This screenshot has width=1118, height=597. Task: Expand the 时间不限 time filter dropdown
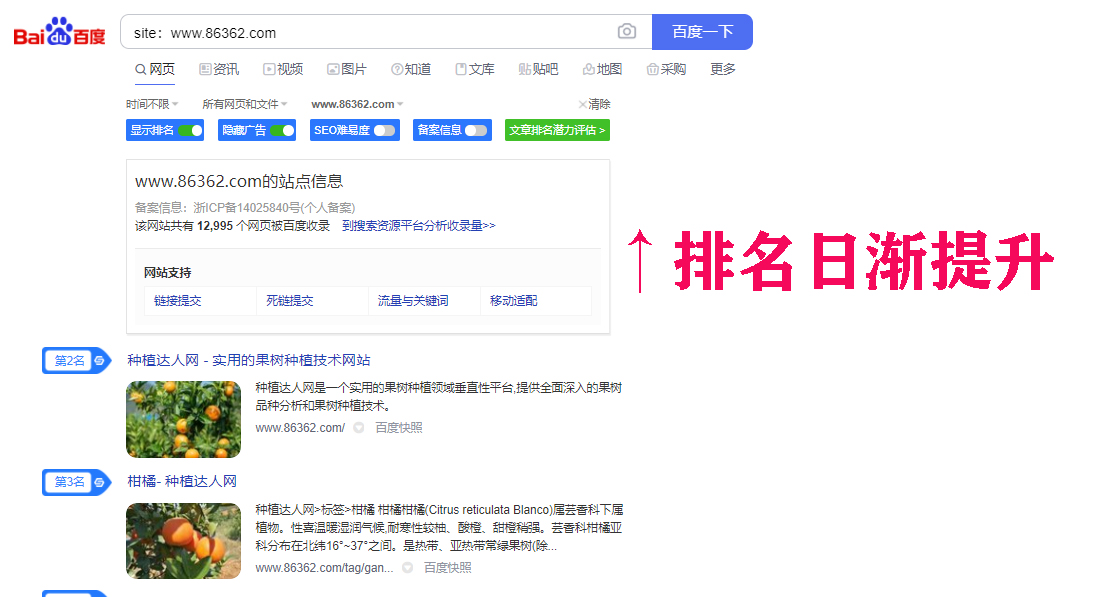pos(152,104)
